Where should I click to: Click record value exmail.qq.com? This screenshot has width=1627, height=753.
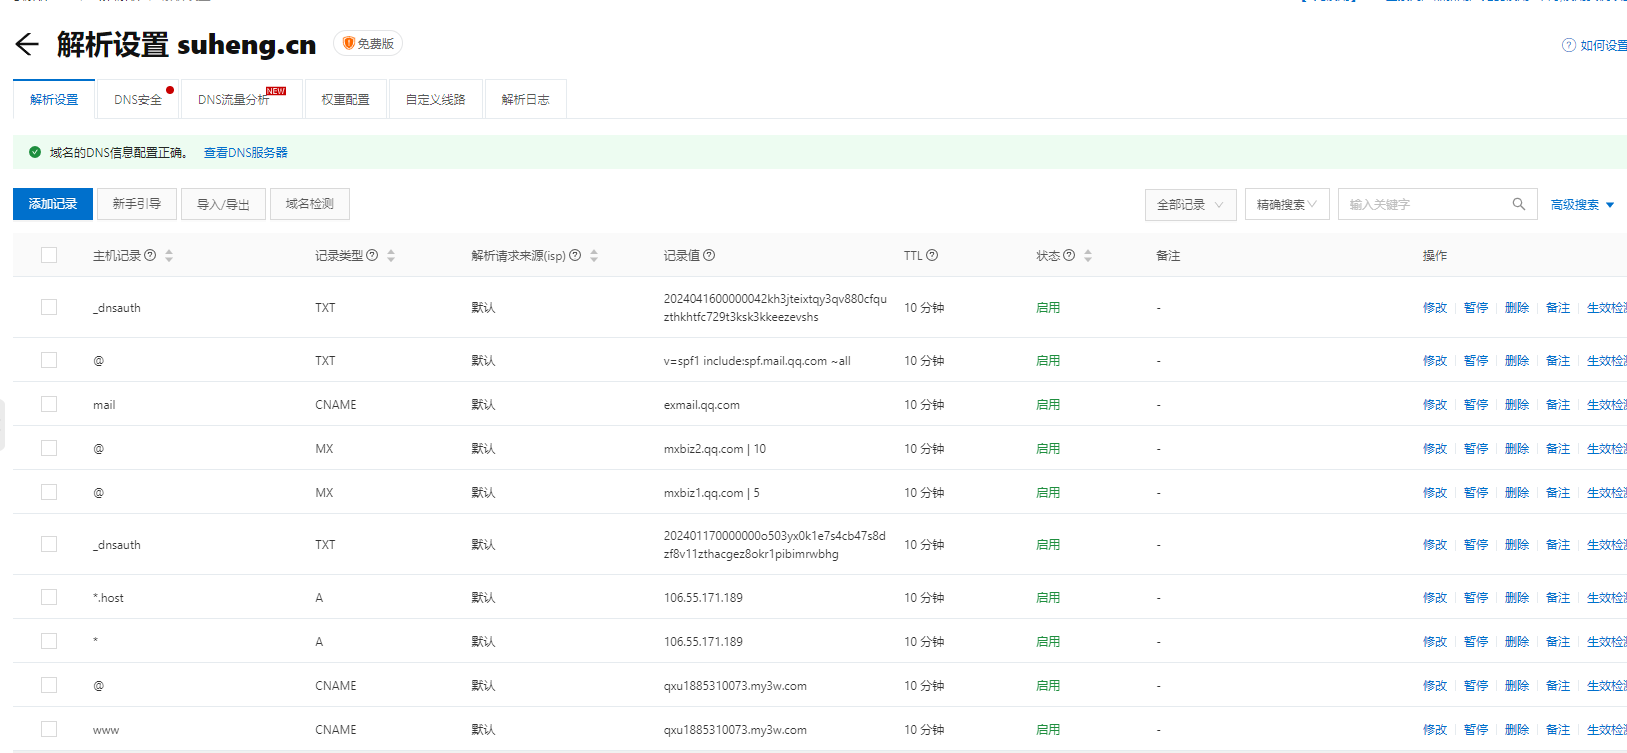click(702, 405)
